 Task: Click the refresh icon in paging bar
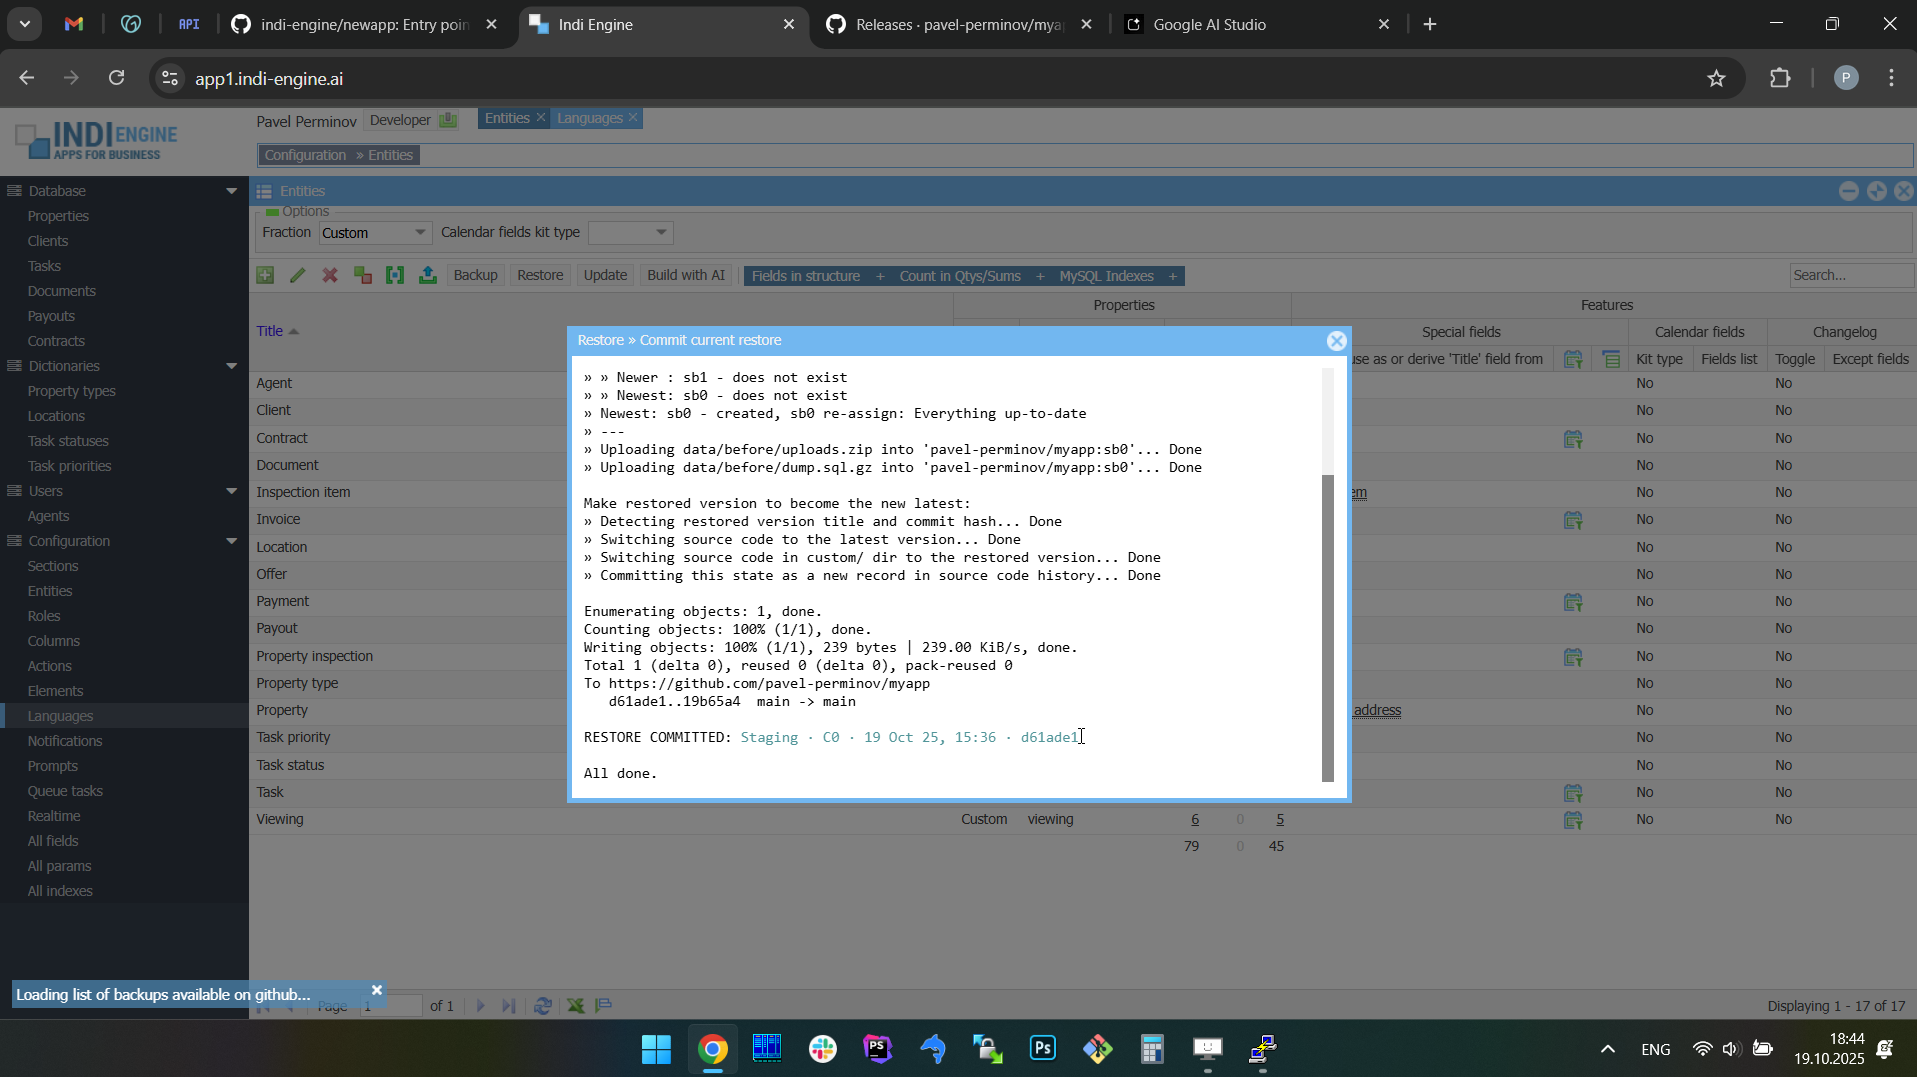coord(543,1006)
